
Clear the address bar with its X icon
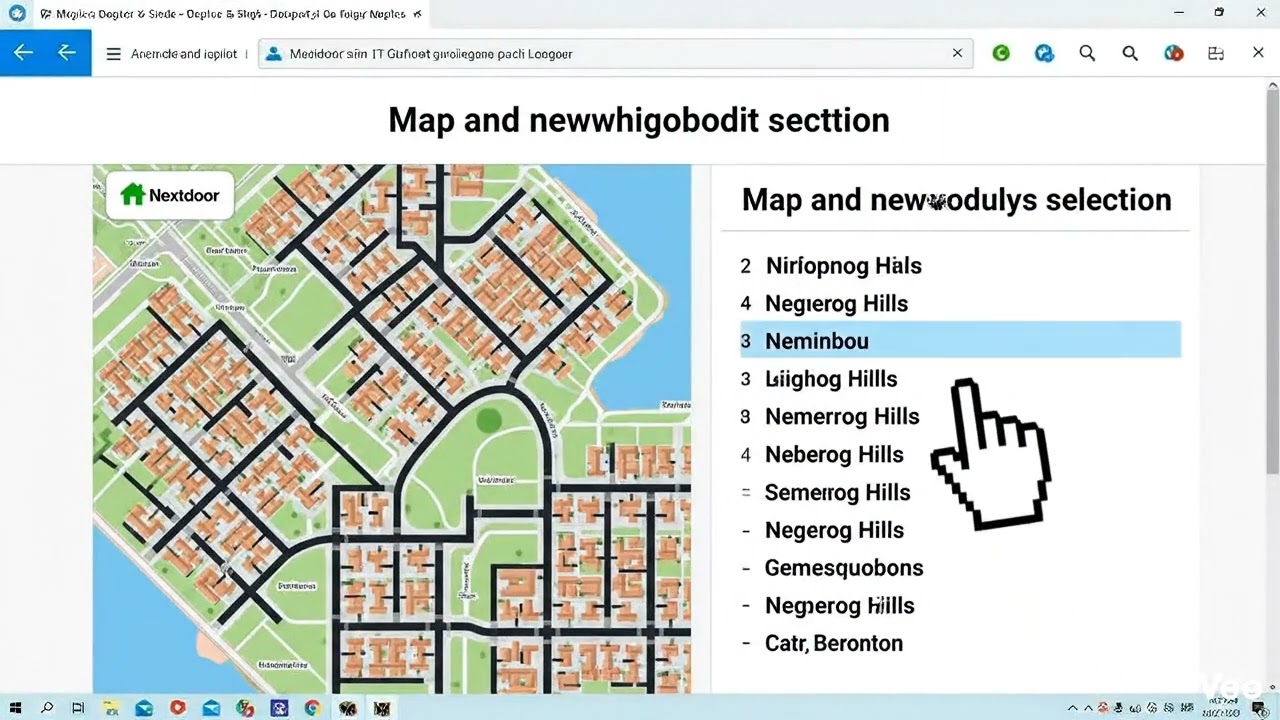click(x=957, y=54)
